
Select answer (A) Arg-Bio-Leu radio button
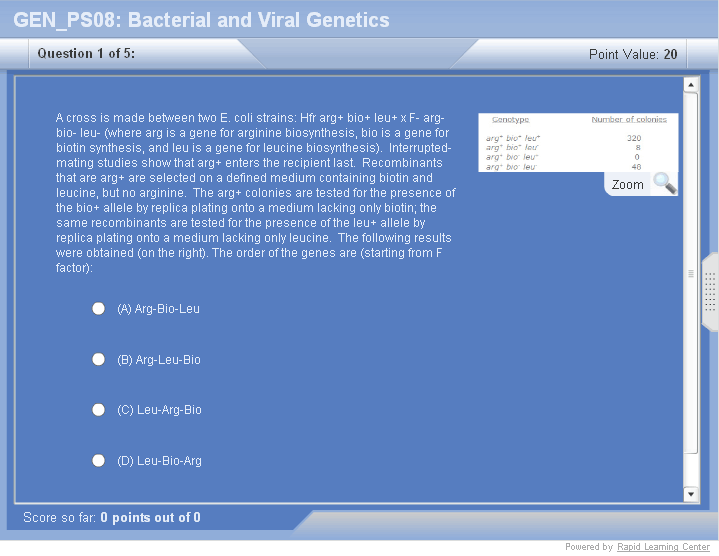[x=99, y=309]
